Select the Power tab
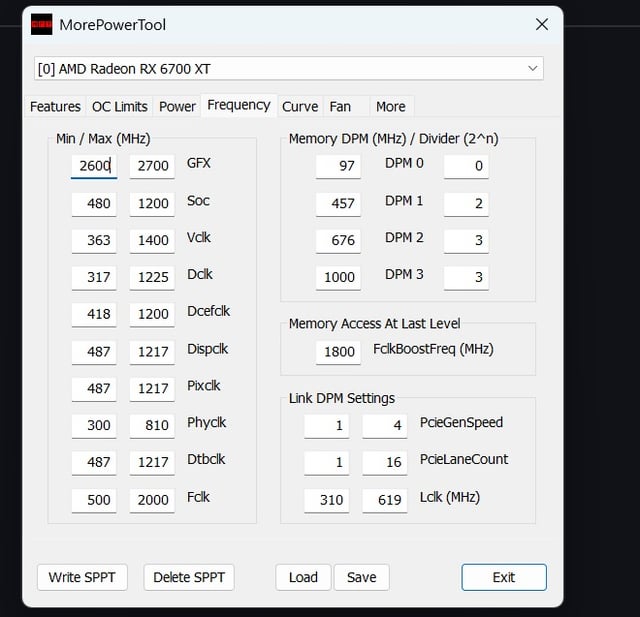640x617 pixels. (177, 107)
